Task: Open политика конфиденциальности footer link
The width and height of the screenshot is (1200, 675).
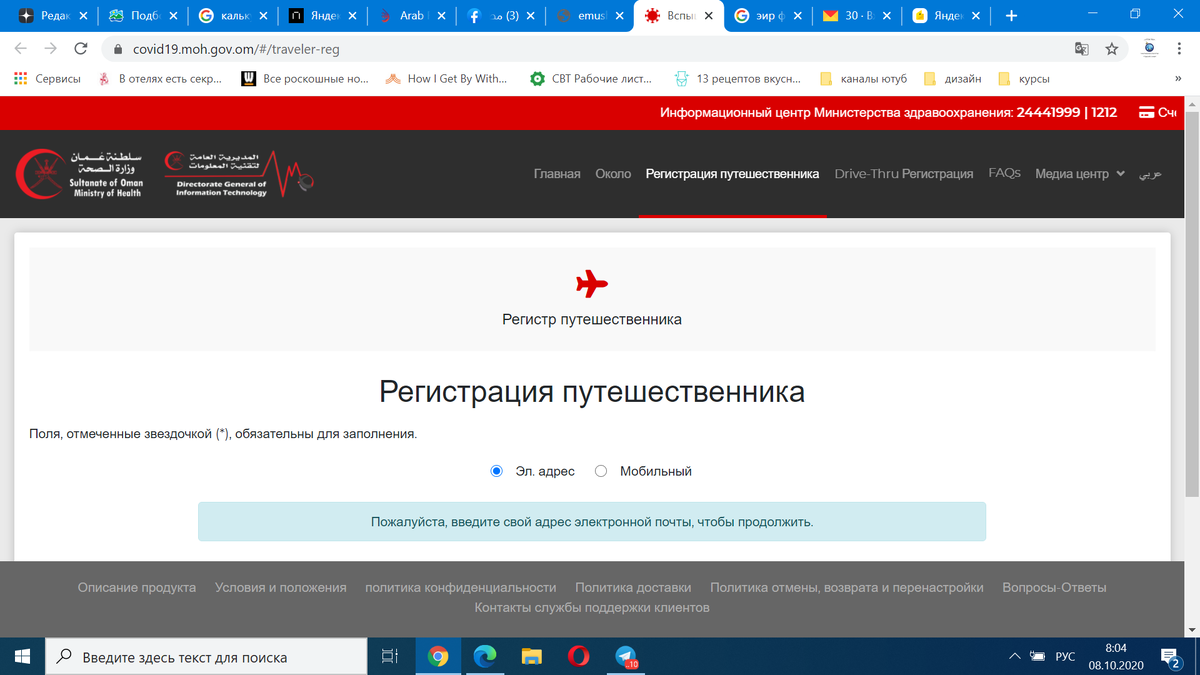Action: click(461, 588)
